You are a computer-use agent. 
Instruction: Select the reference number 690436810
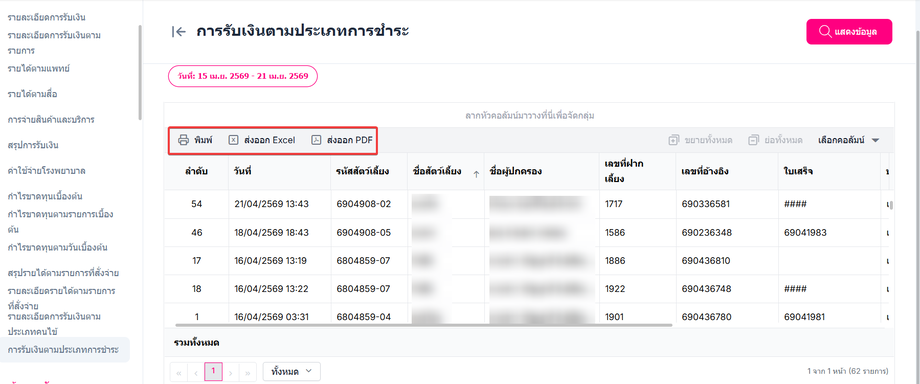706,261
